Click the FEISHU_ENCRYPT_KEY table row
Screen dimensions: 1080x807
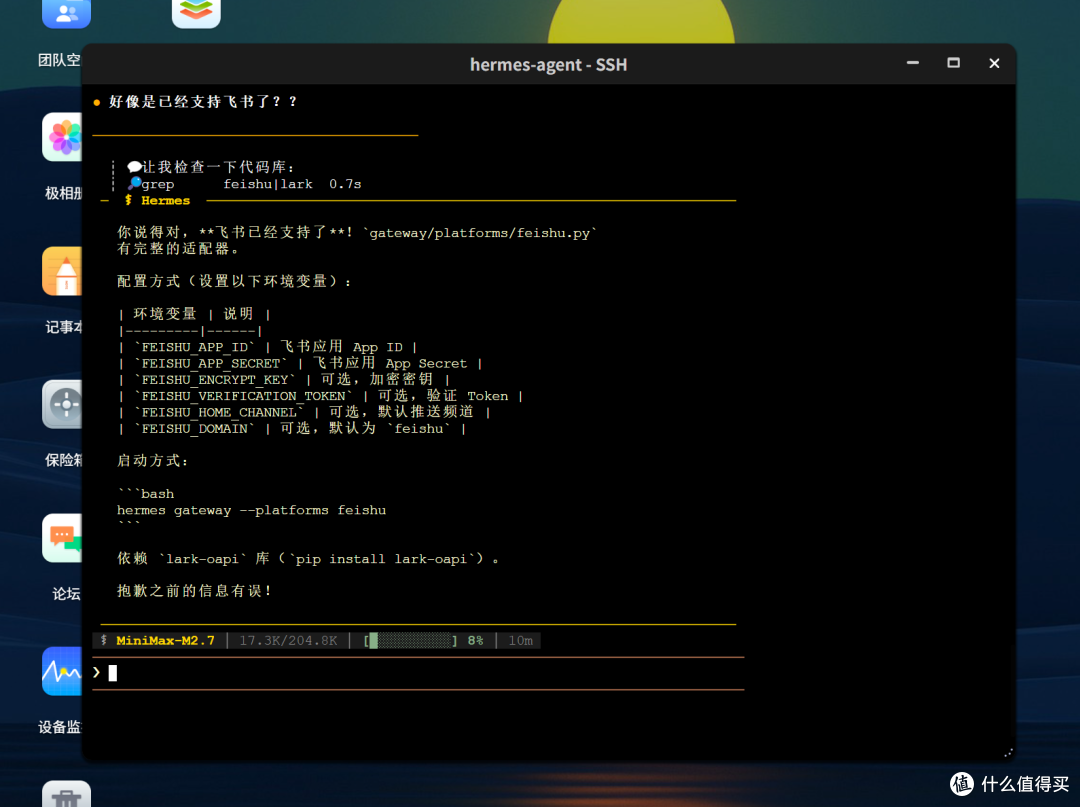[x=284, y=379]
